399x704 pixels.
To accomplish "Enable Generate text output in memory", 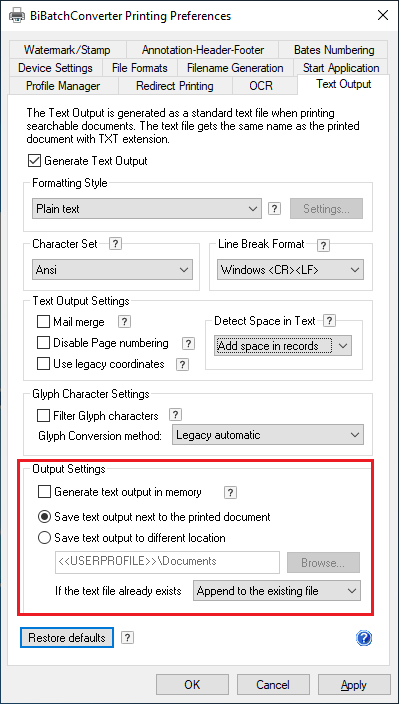I will (x=44, y=492).
